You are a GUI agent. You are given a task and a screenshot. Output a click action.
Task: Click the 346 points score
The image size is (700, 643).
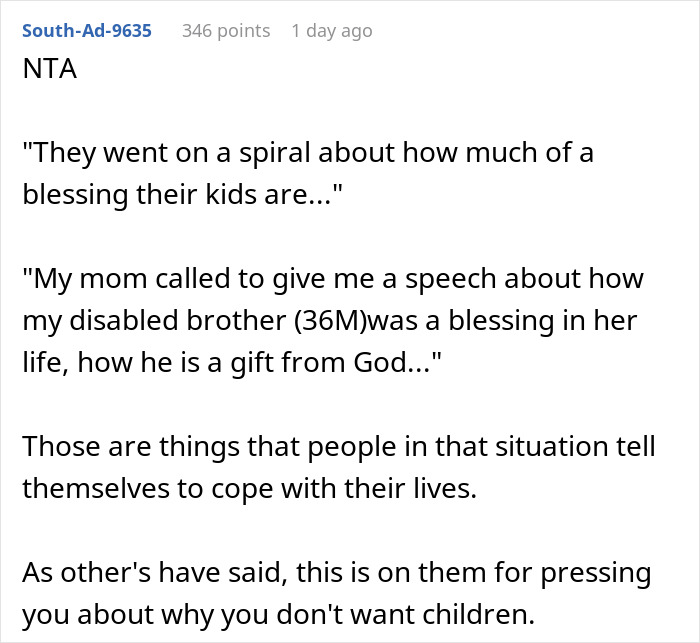pyautogui.click(x=226, y=31)
